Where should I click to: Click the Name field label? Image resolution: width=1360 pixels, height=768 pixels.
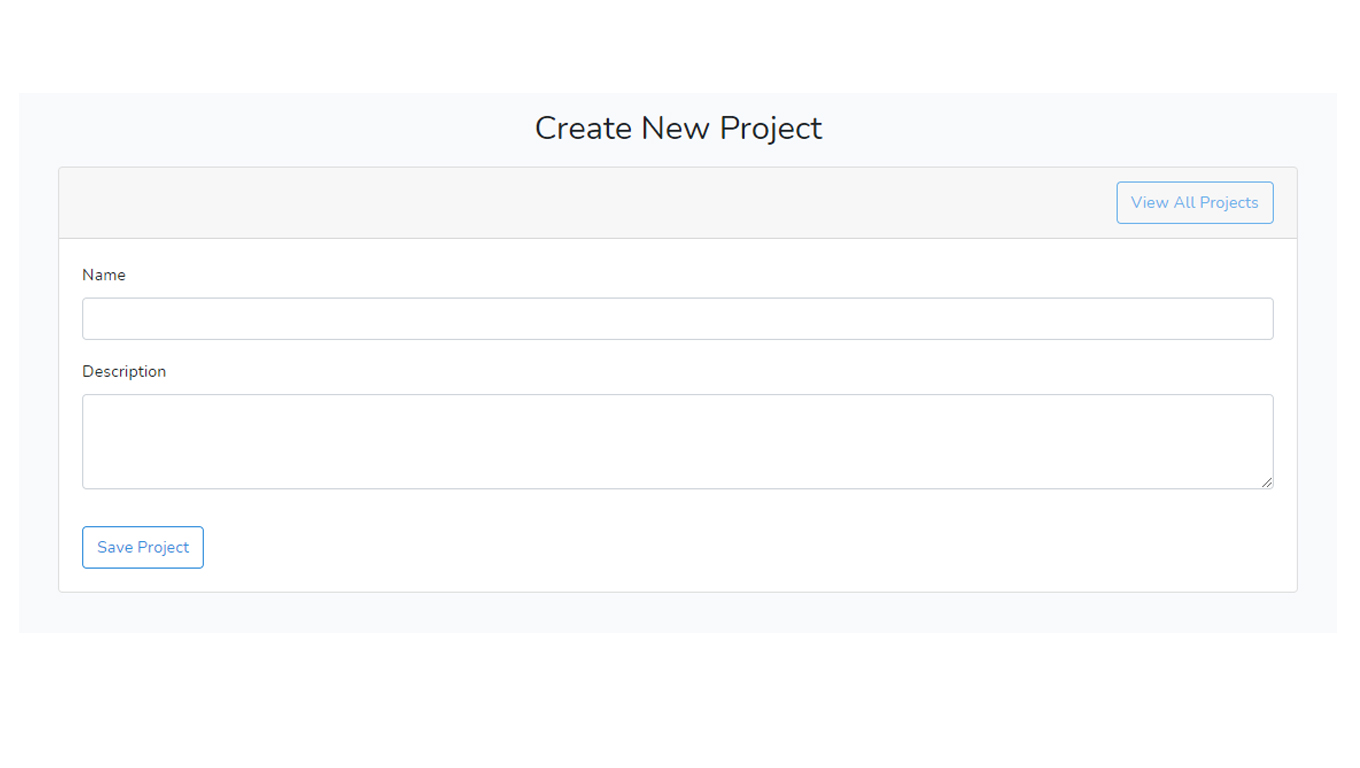click(104, 275)
